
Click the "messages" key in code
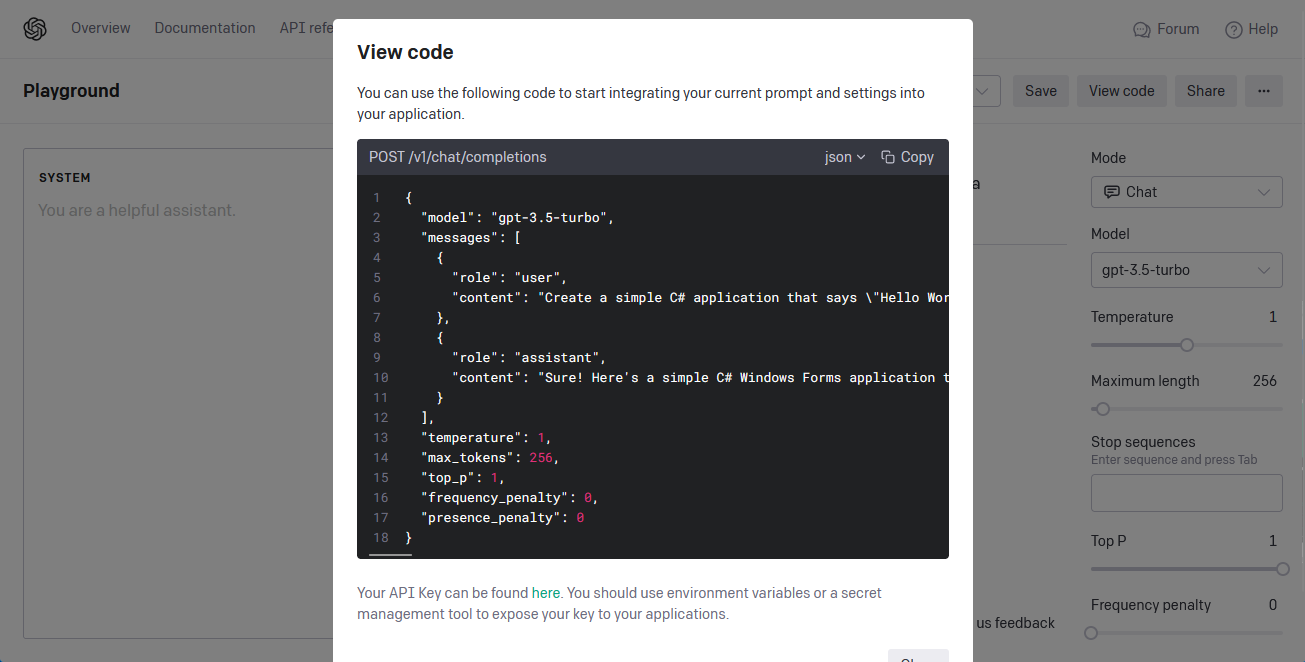tap(460, 237)
